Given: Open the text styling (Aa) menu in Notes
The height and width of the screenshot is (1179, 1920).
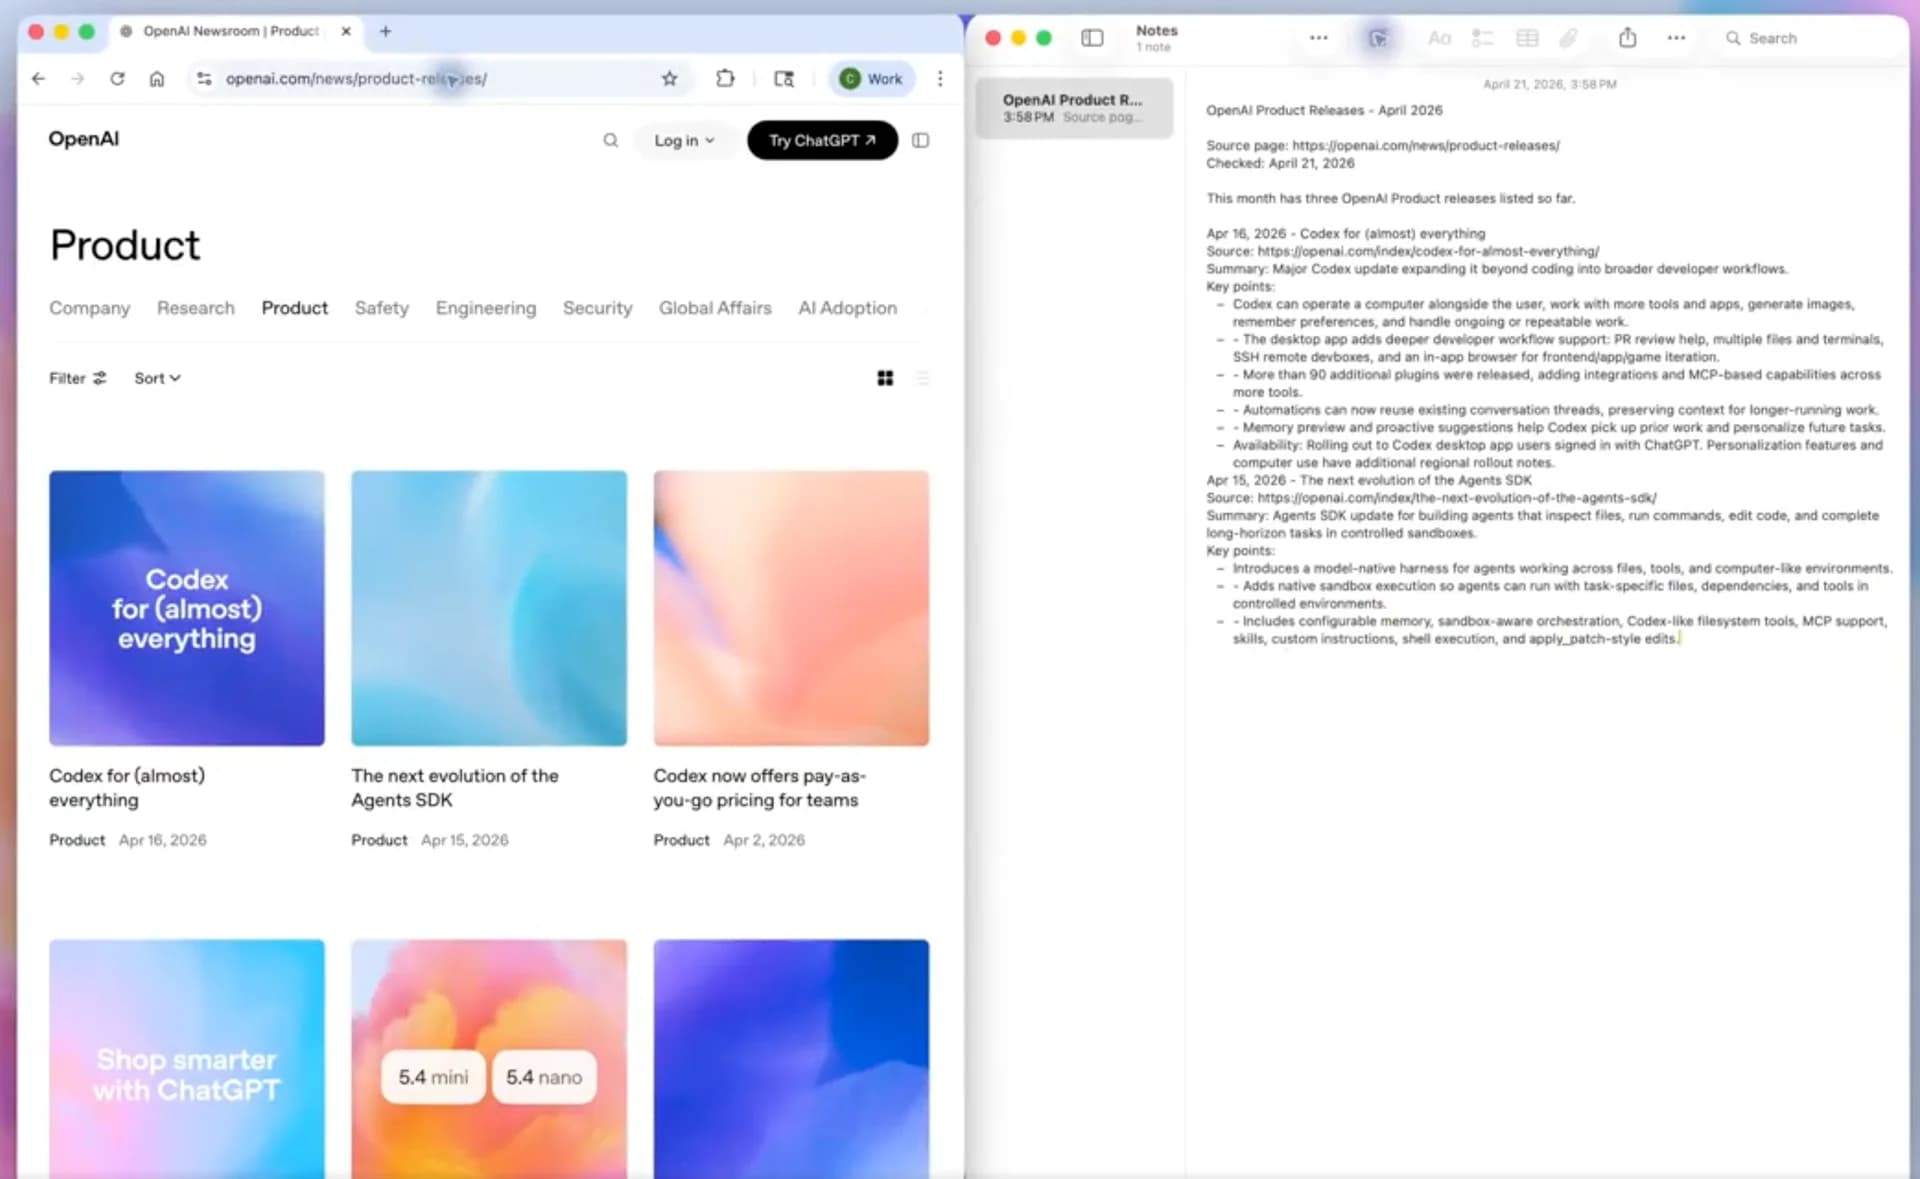Looking at the screenshot, I should pos(1440,38).
